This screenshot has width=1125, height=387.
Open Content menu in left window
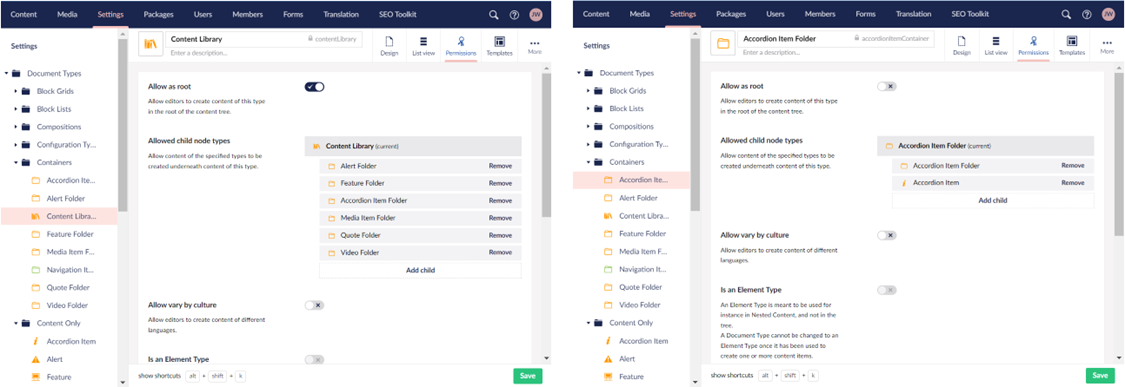tap(24, 14)
